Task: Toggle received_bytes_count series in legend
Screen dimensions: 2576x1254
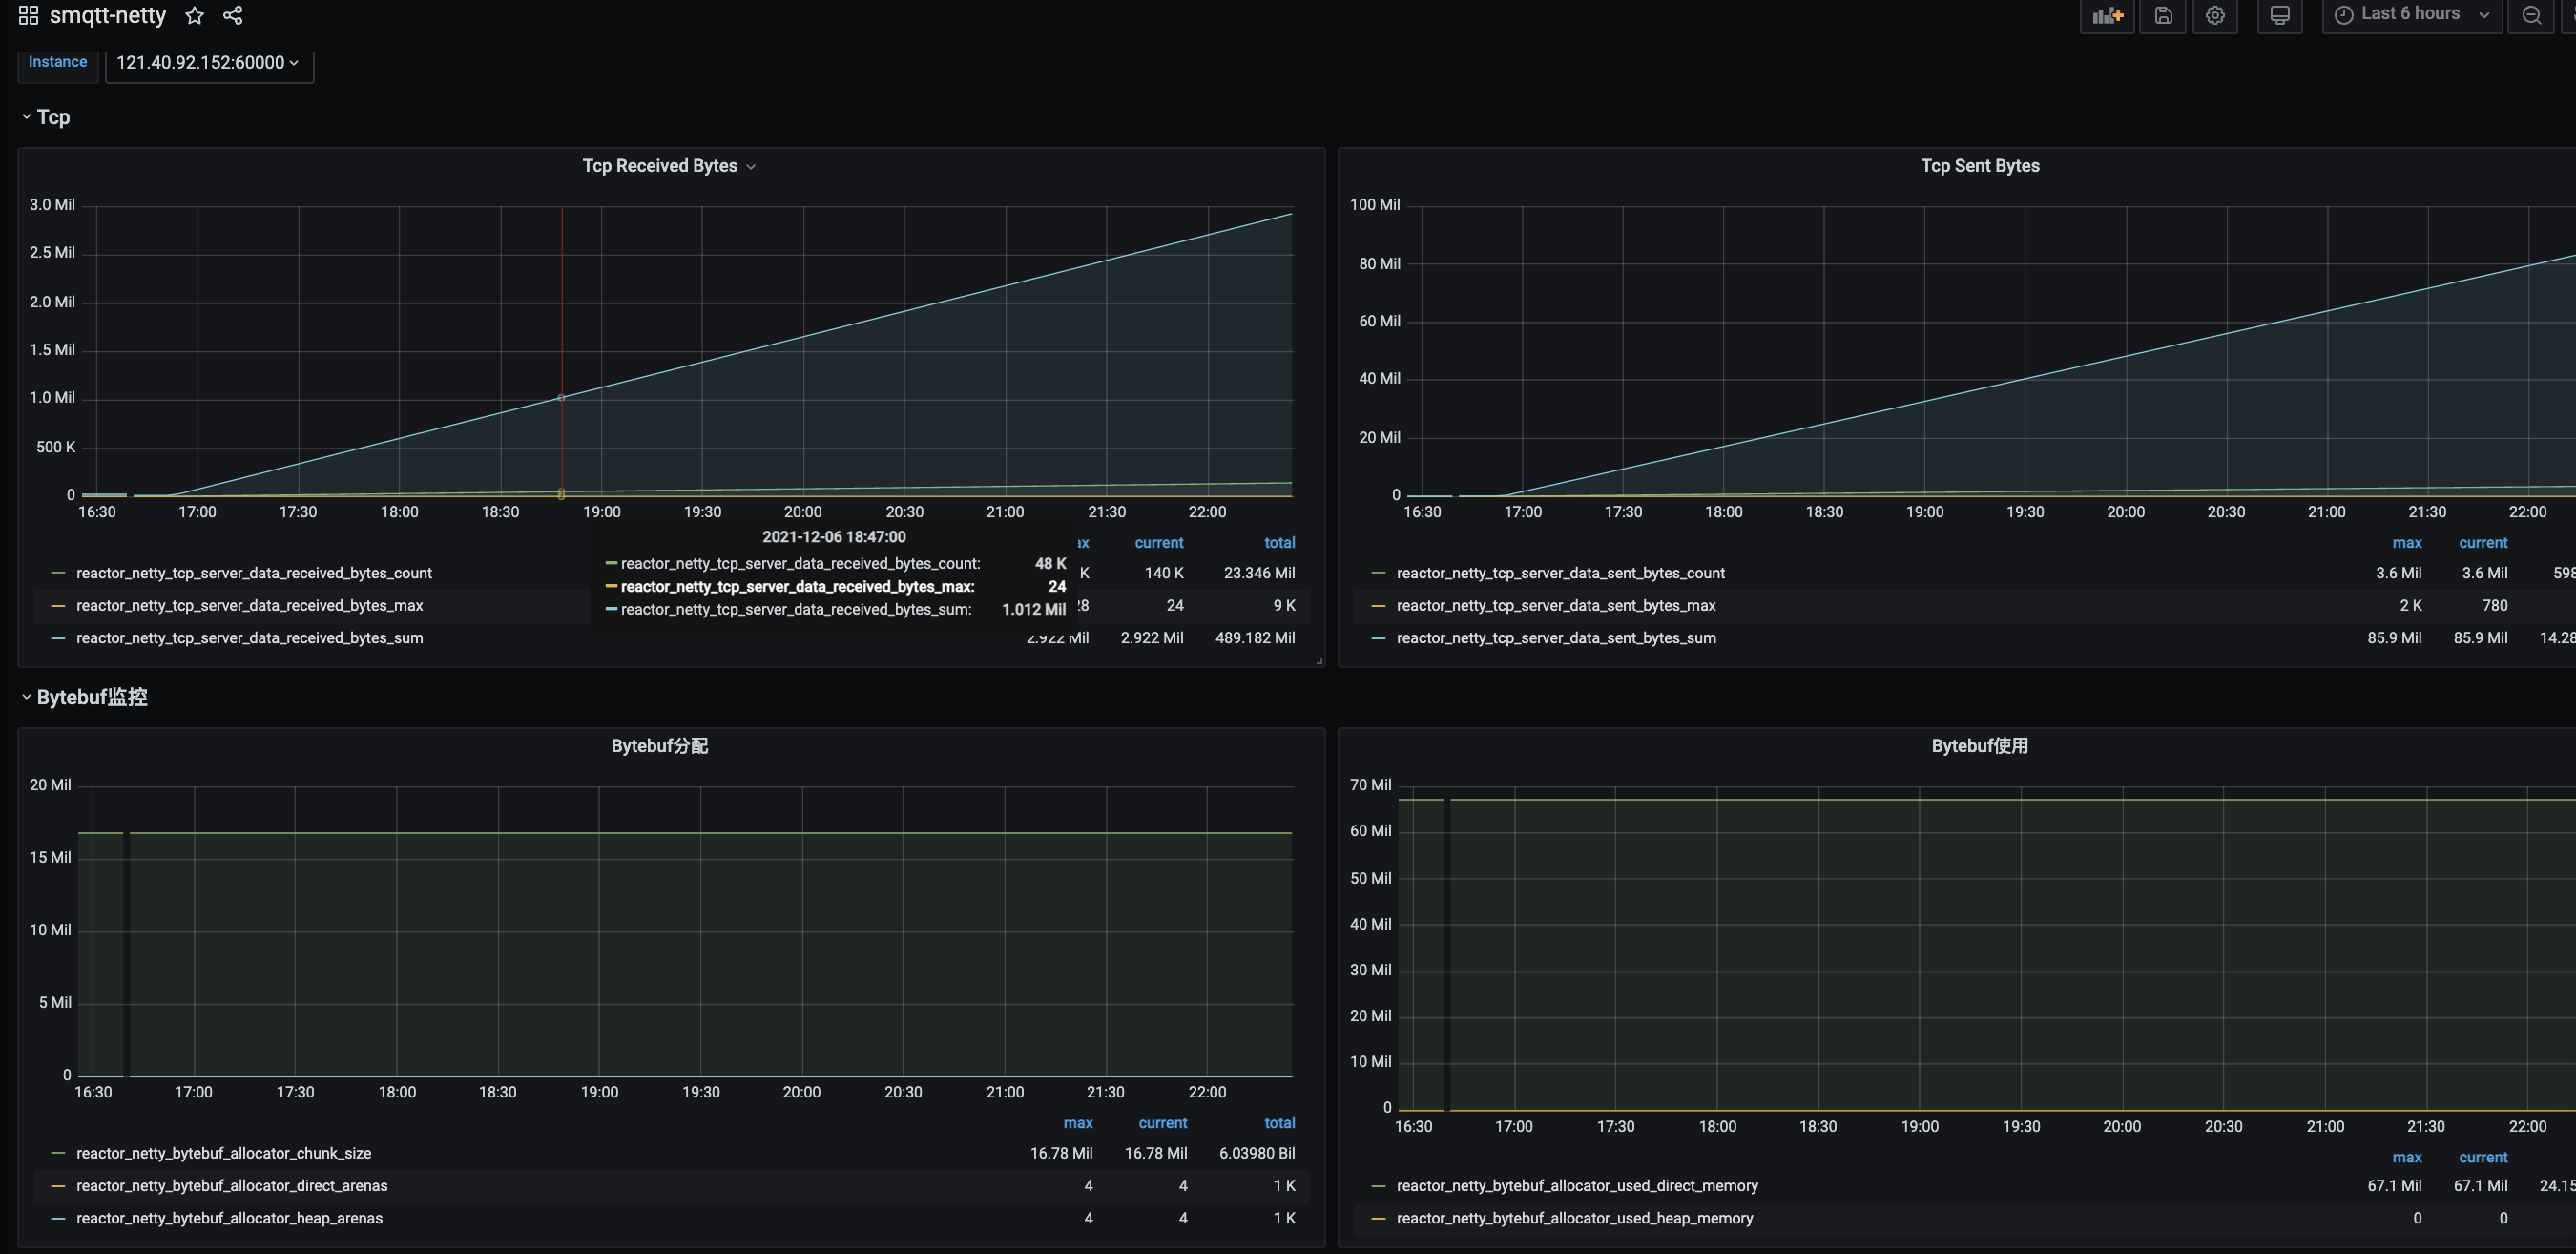Action: (254, 573)
